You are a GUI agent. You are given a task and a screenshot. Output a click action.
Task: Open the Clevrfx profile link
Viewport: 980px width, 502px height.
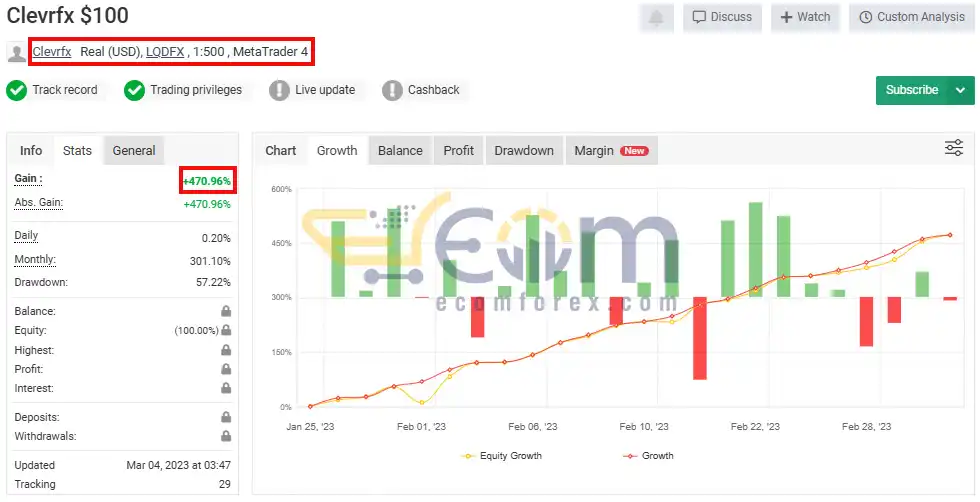click(x=52, y=52)
